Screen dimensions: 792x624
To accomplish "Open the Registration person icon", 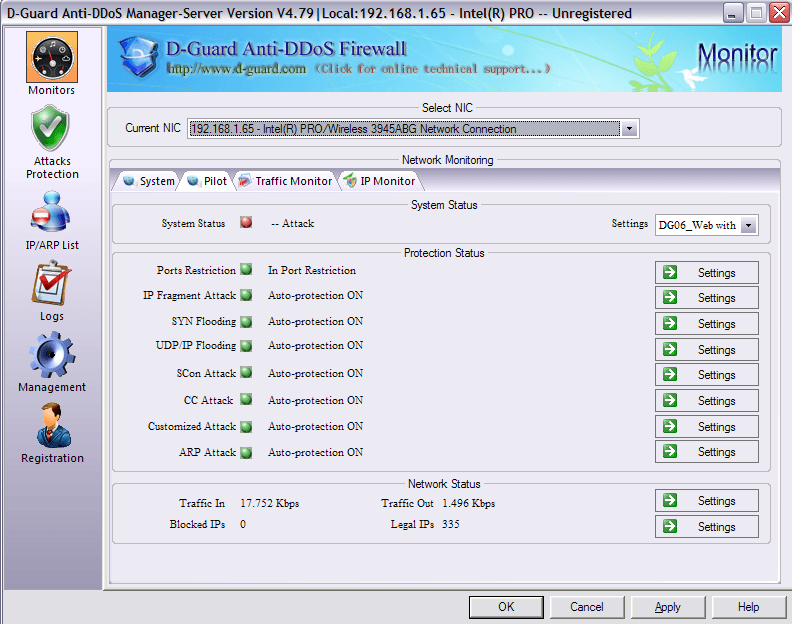I will point(53,425).
